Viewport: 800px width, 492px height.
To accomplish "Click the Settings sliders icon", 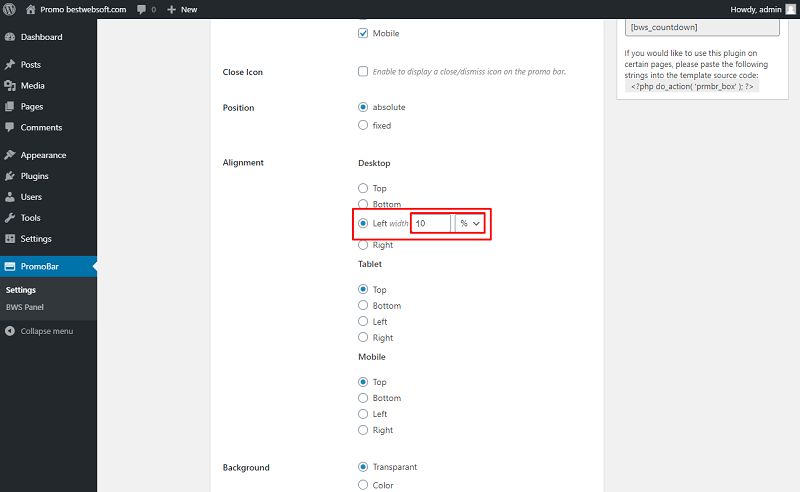I will 10,238.
